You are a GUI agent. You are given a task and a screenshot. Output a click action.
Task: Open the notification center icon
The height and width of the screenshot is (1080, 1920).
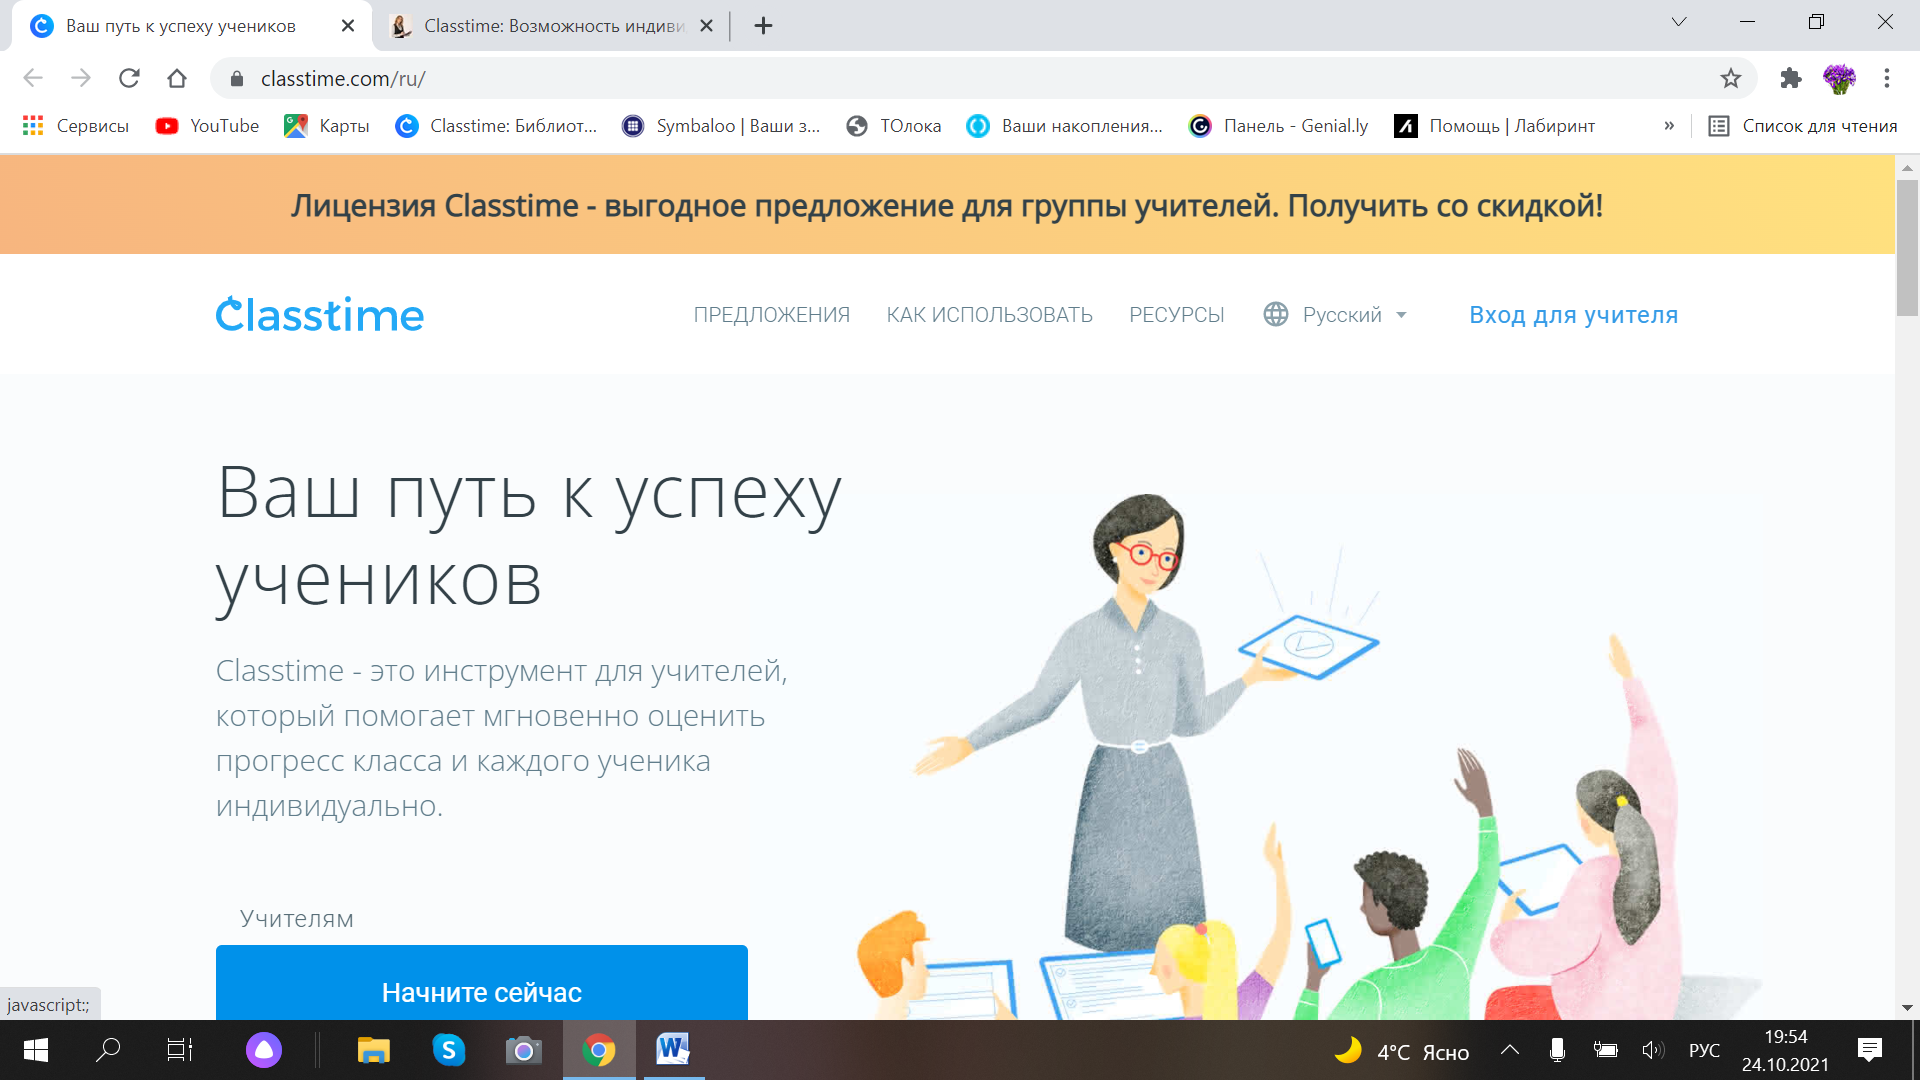coord(1870,1050)
